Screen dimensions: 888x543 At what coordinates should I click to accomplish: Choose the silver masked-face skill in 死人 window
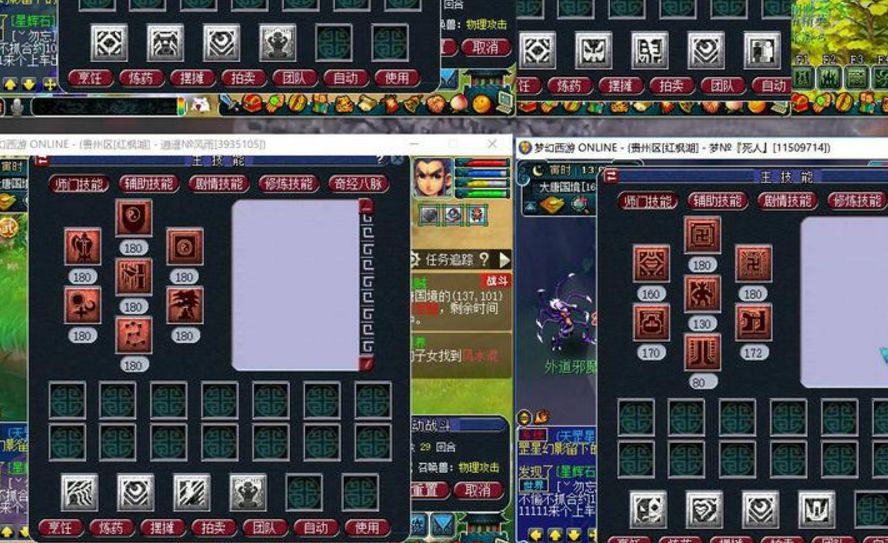coord(648,510)
